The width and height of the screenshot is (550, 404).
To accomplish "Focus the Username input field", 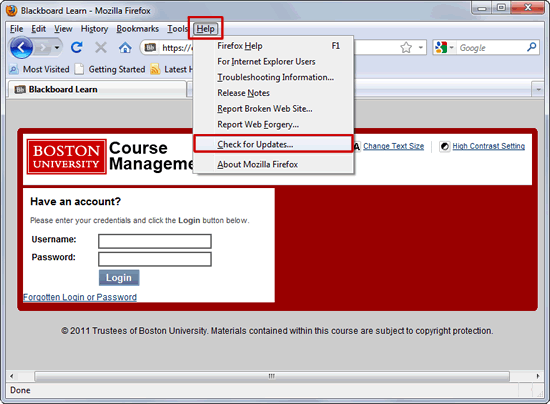I will [155, 241].
